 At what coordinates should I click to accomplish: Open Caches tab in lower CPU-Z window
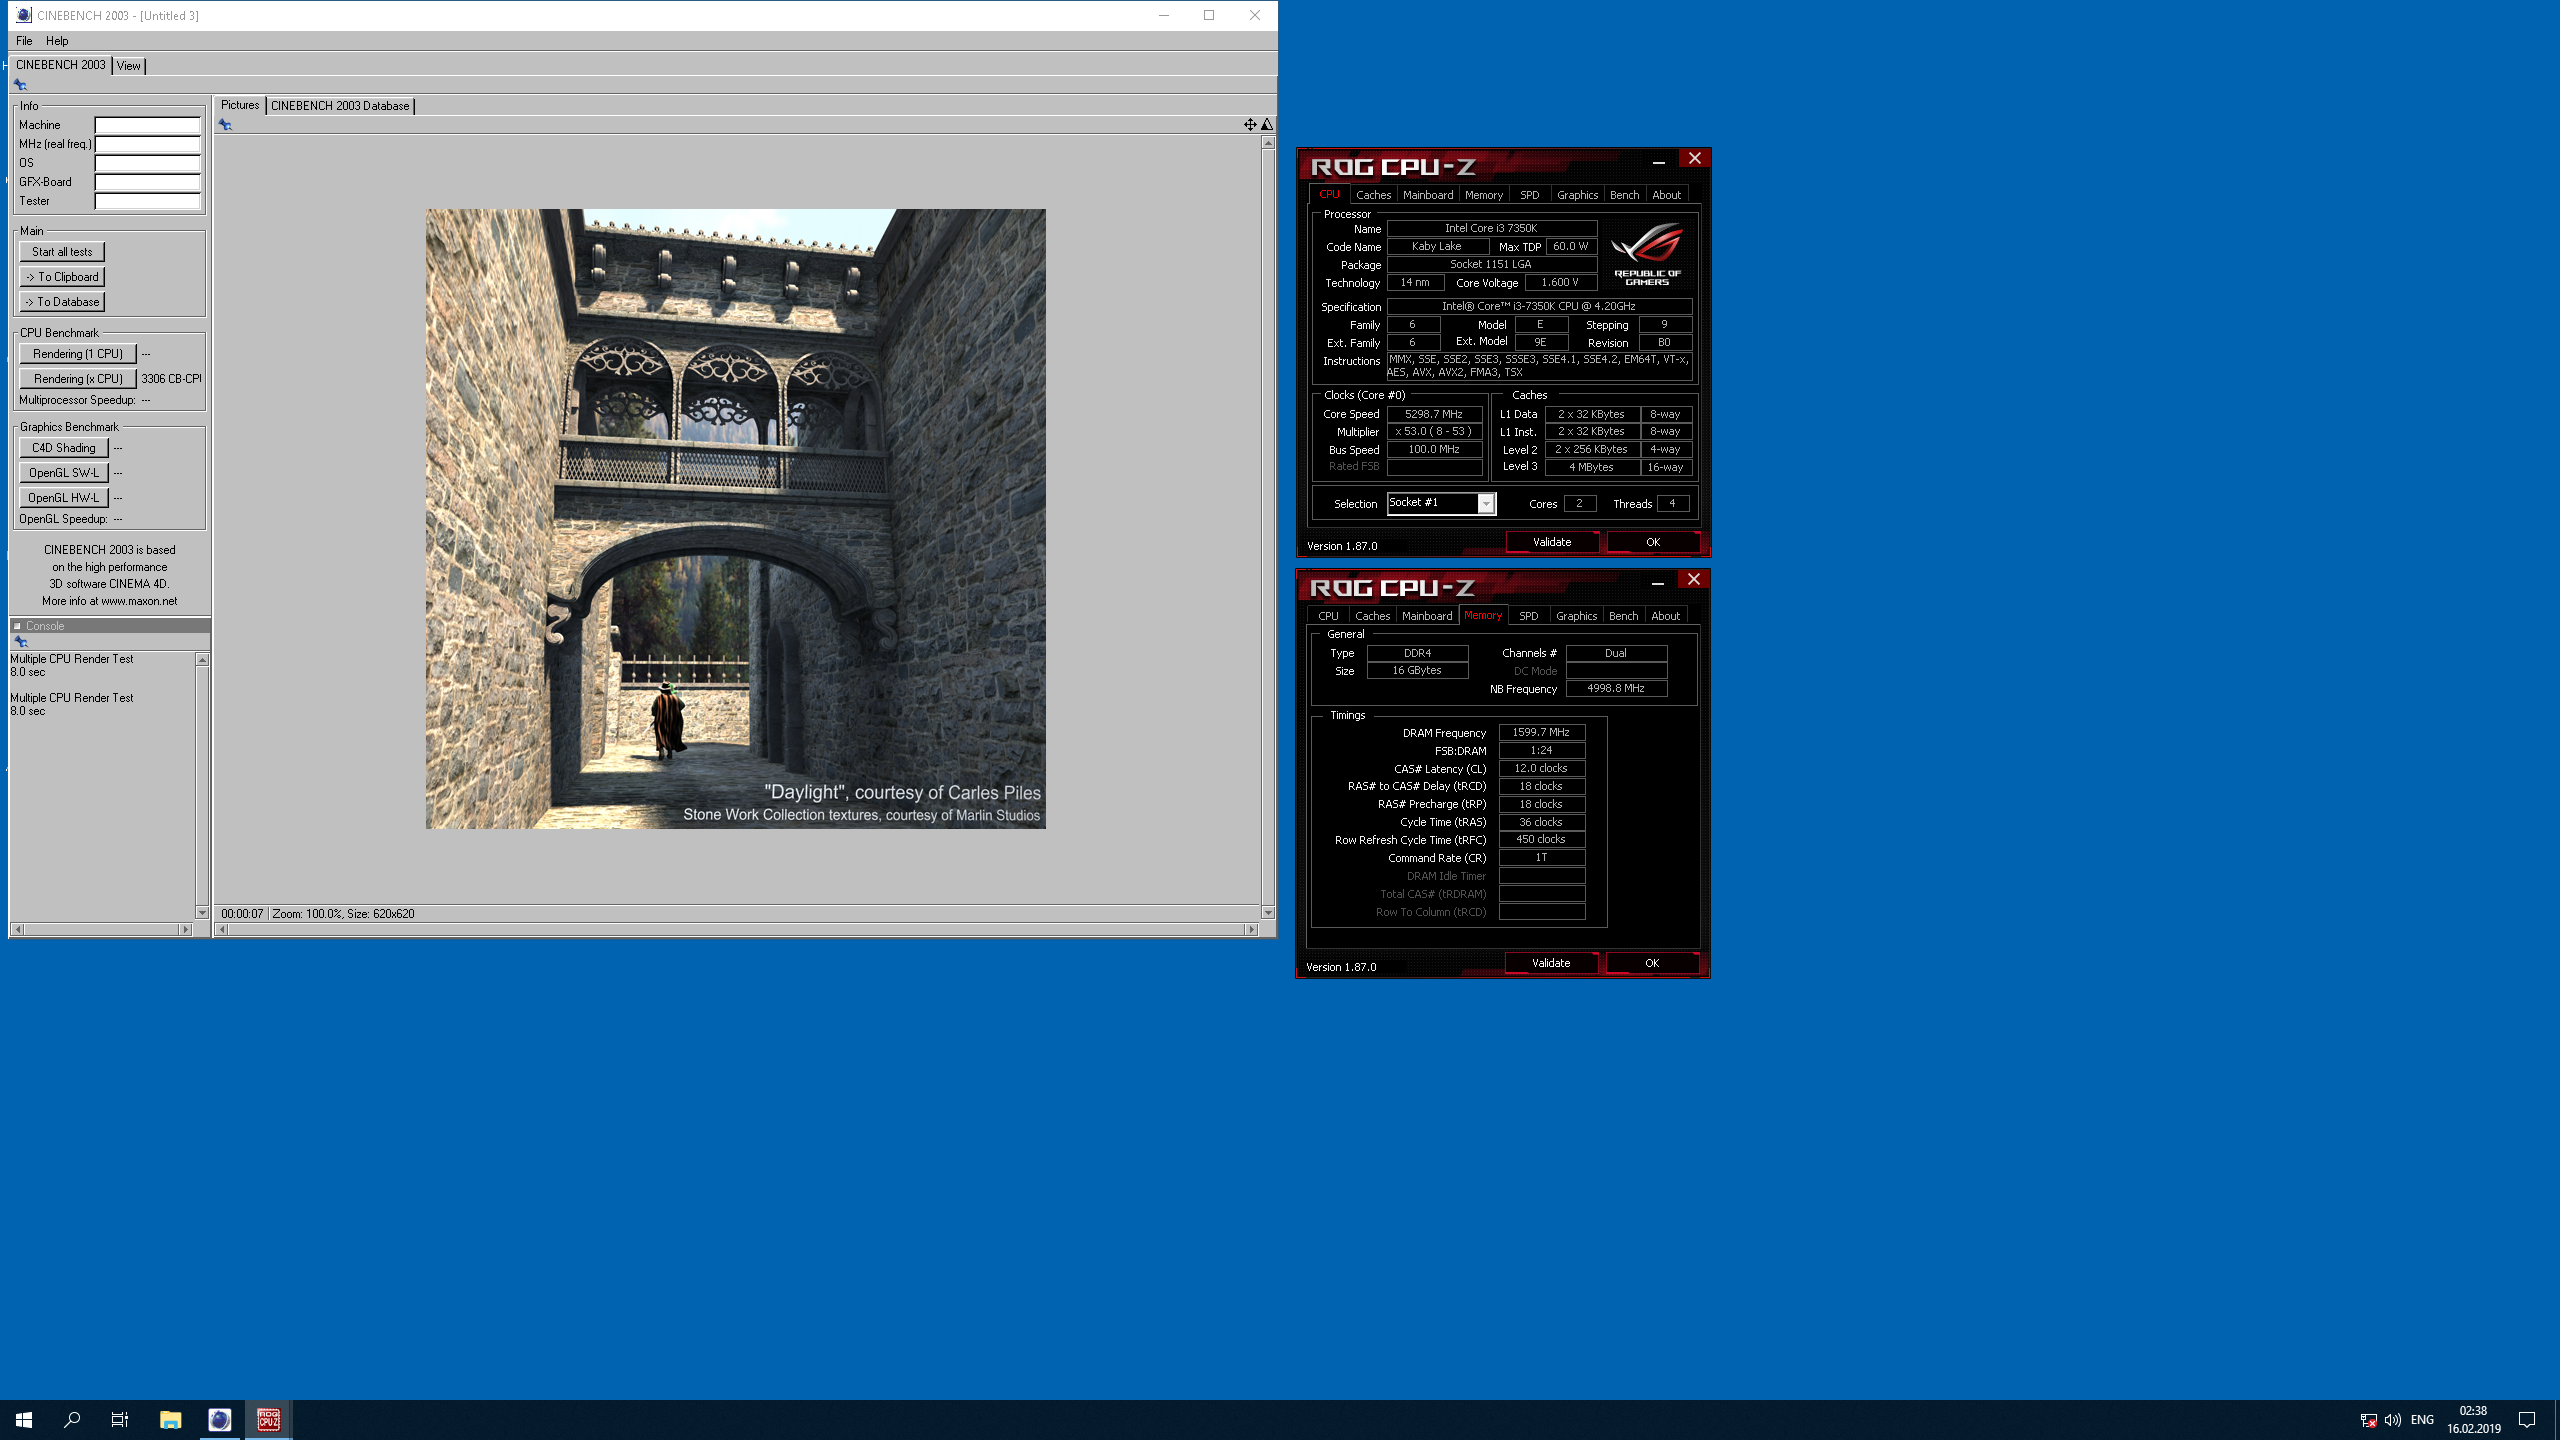[1372, 616]
